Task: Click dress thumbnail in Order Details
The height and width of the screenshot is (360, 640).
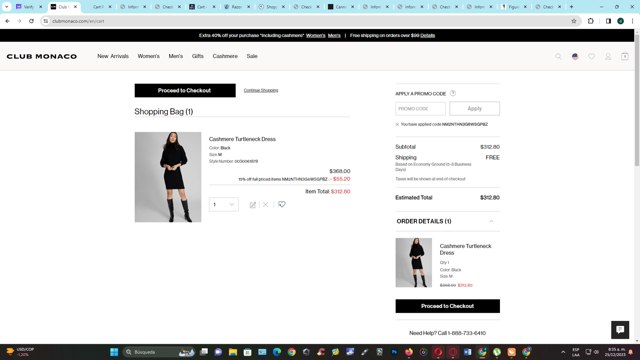Action: (x=413, y=263)
